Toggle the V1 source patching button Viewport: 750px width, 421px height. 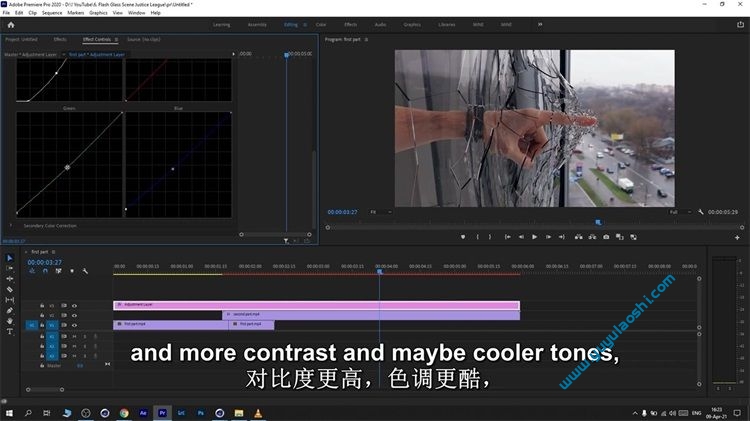pos(32,325)
